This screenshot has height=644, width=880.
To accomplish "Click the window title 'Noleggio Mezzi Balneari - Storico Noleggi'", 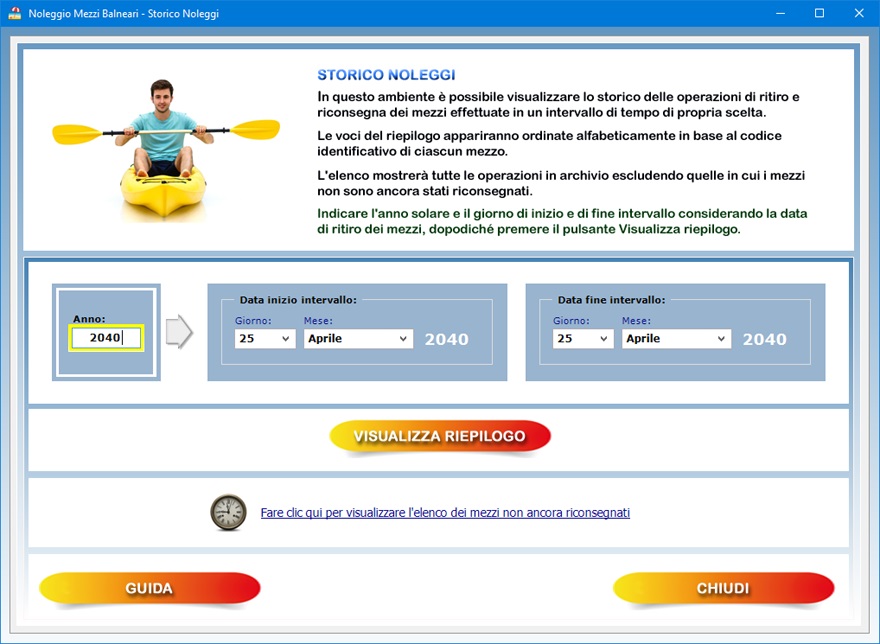I will point(123,13).
